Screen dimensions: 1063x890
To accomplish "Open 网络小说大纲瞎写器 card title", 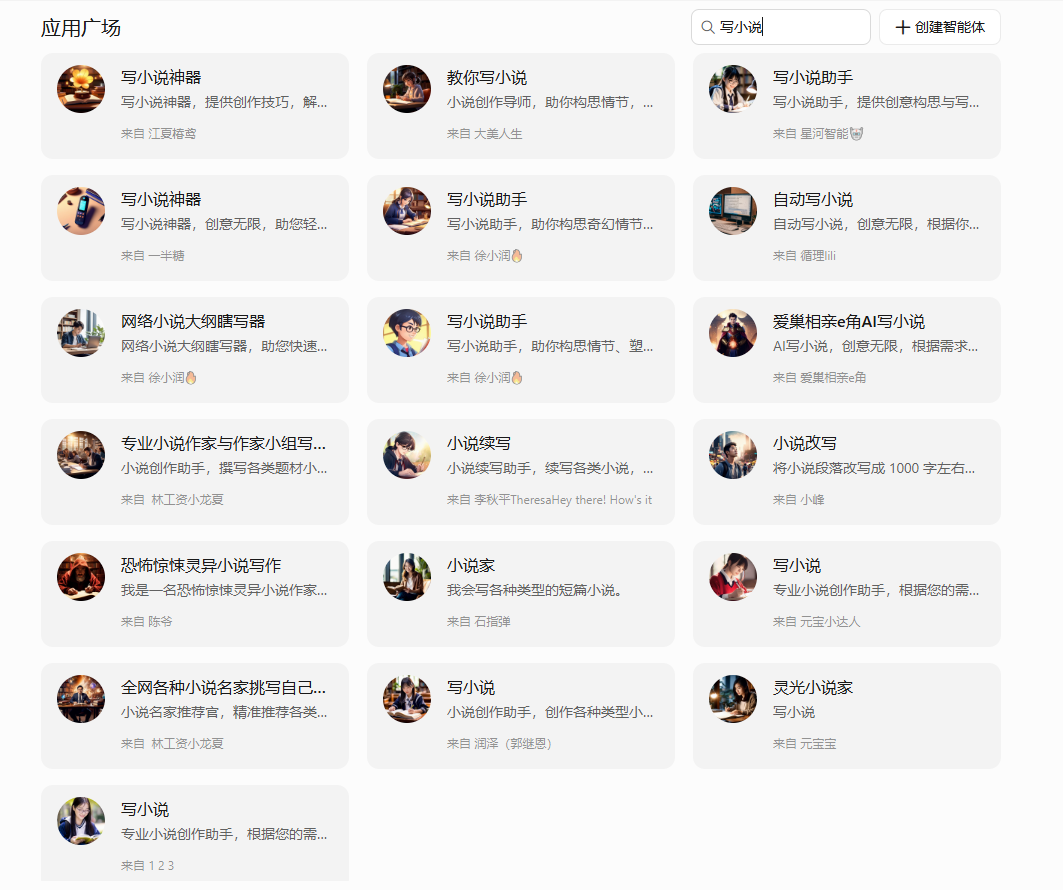I will coord(193,322).
